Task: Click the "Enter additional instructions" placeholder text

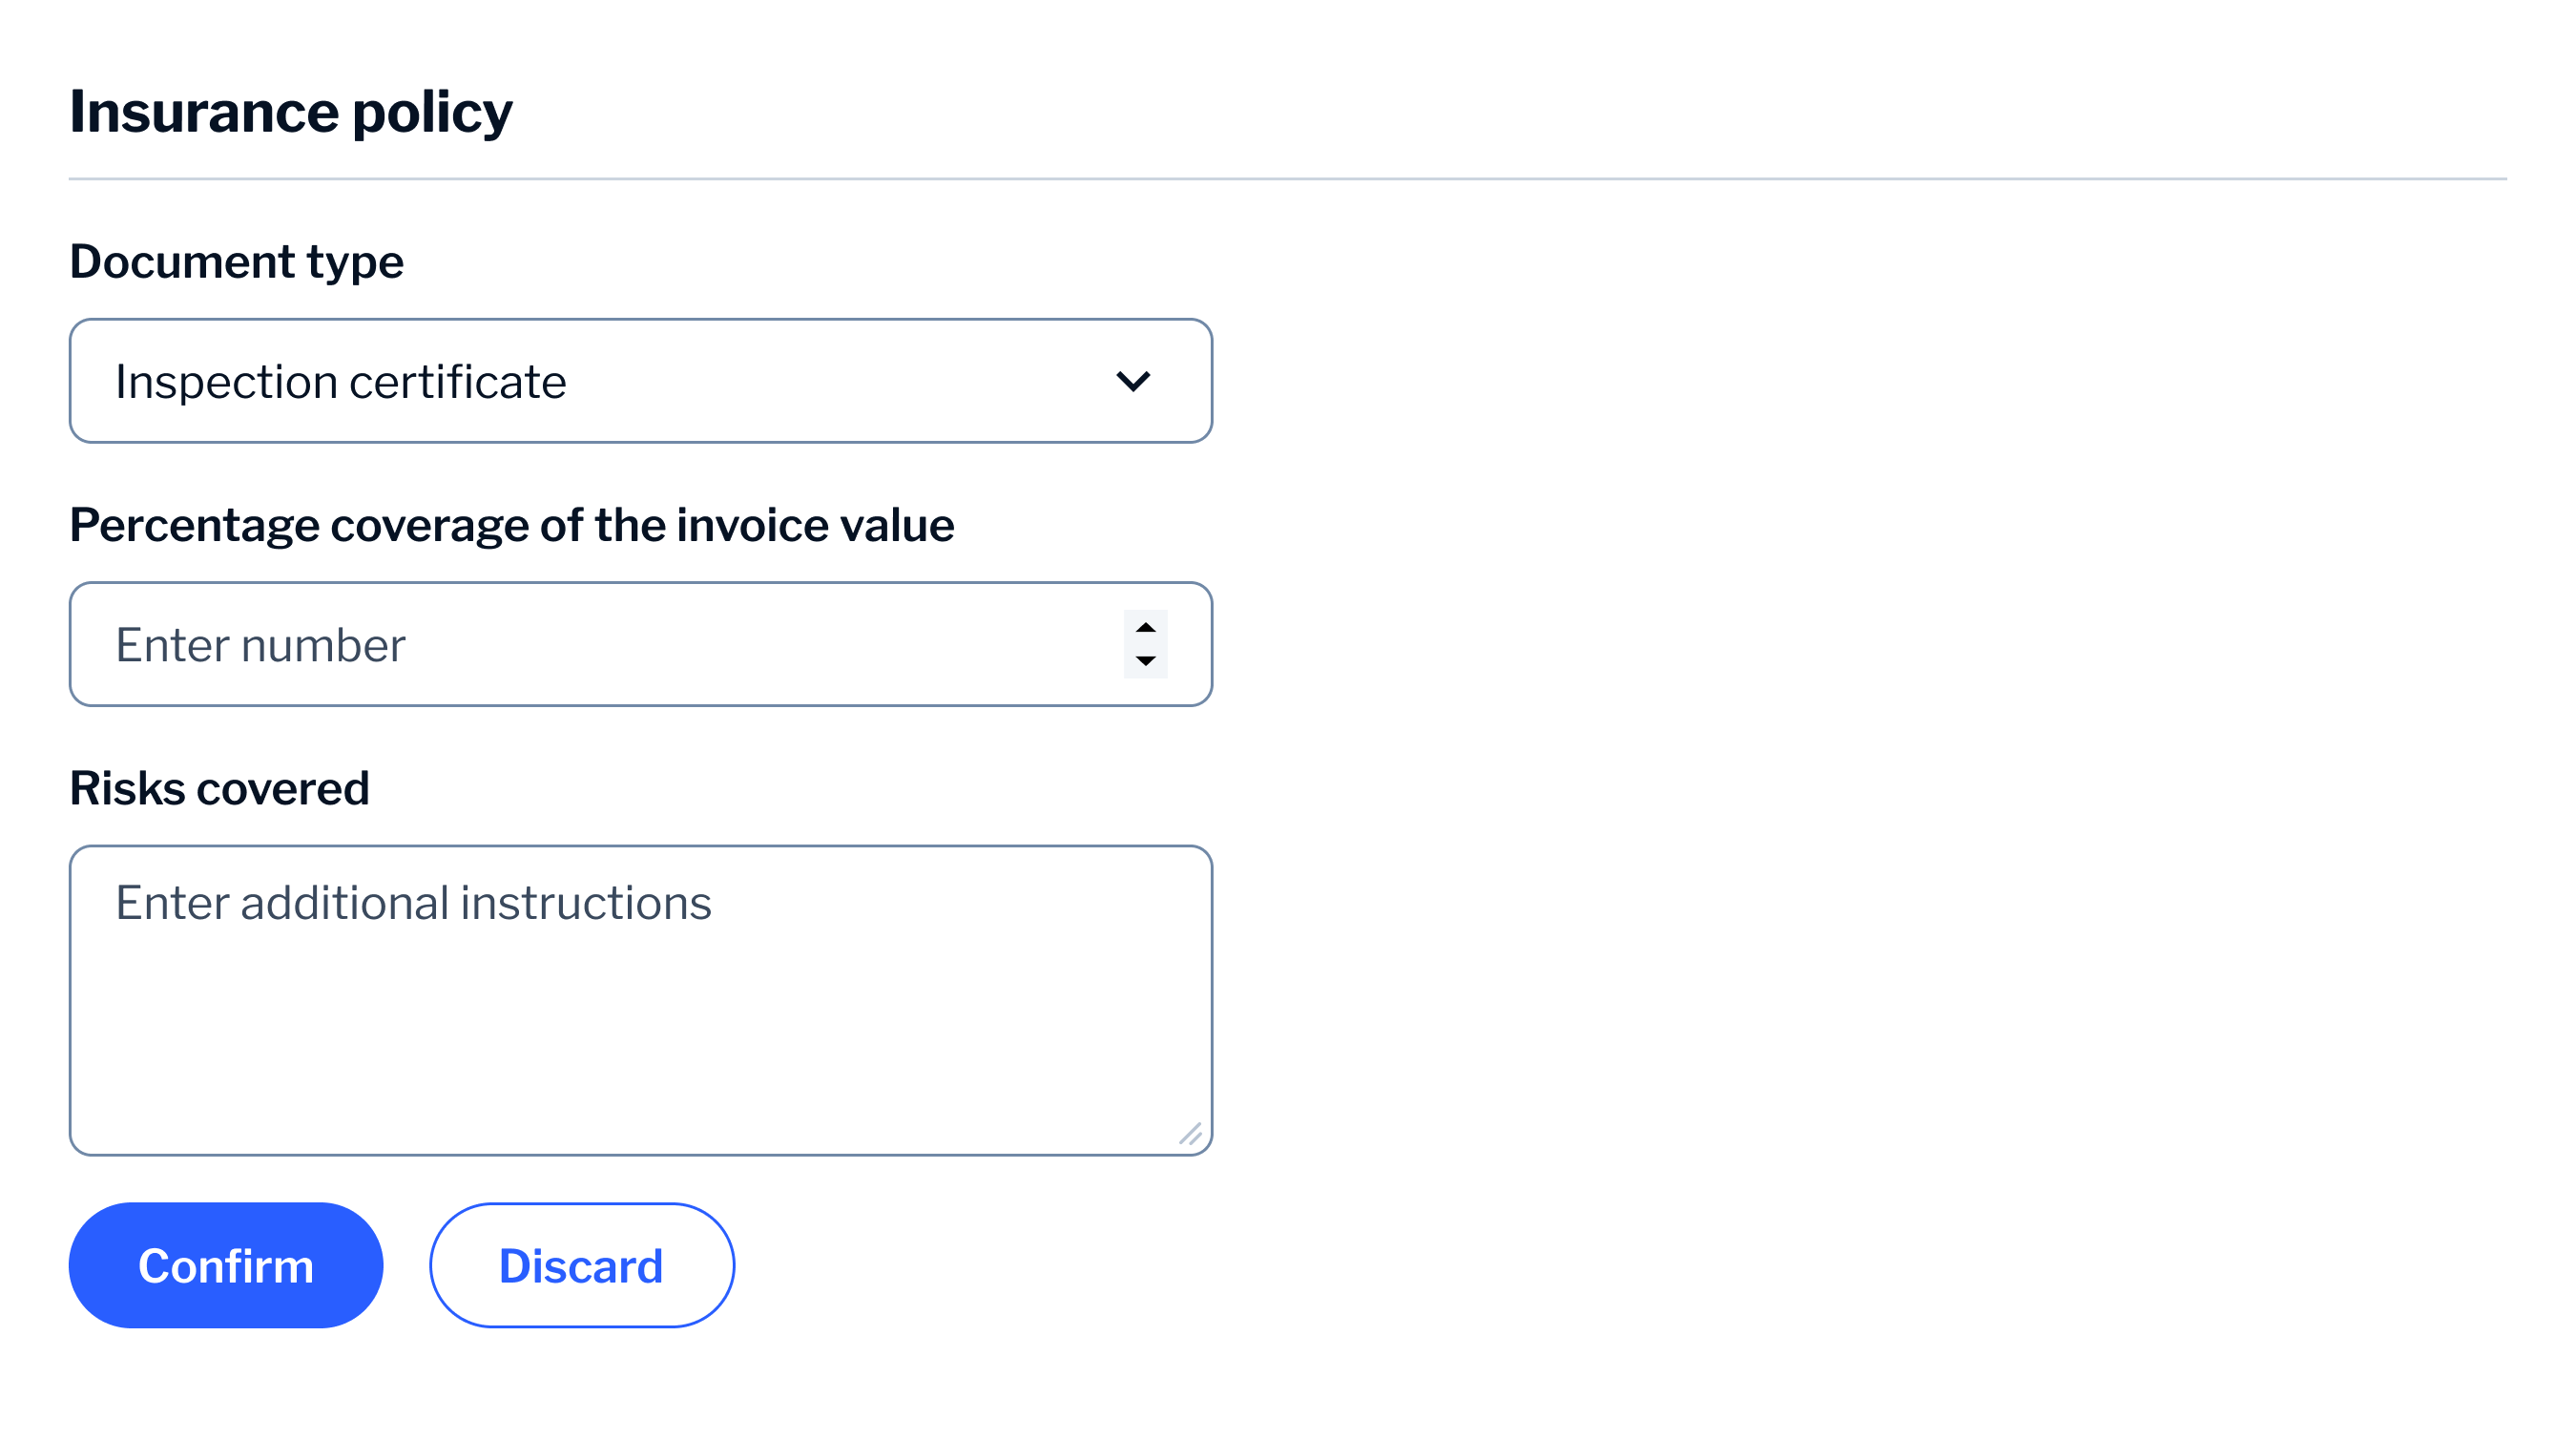Action: click(x=413, y=903)
